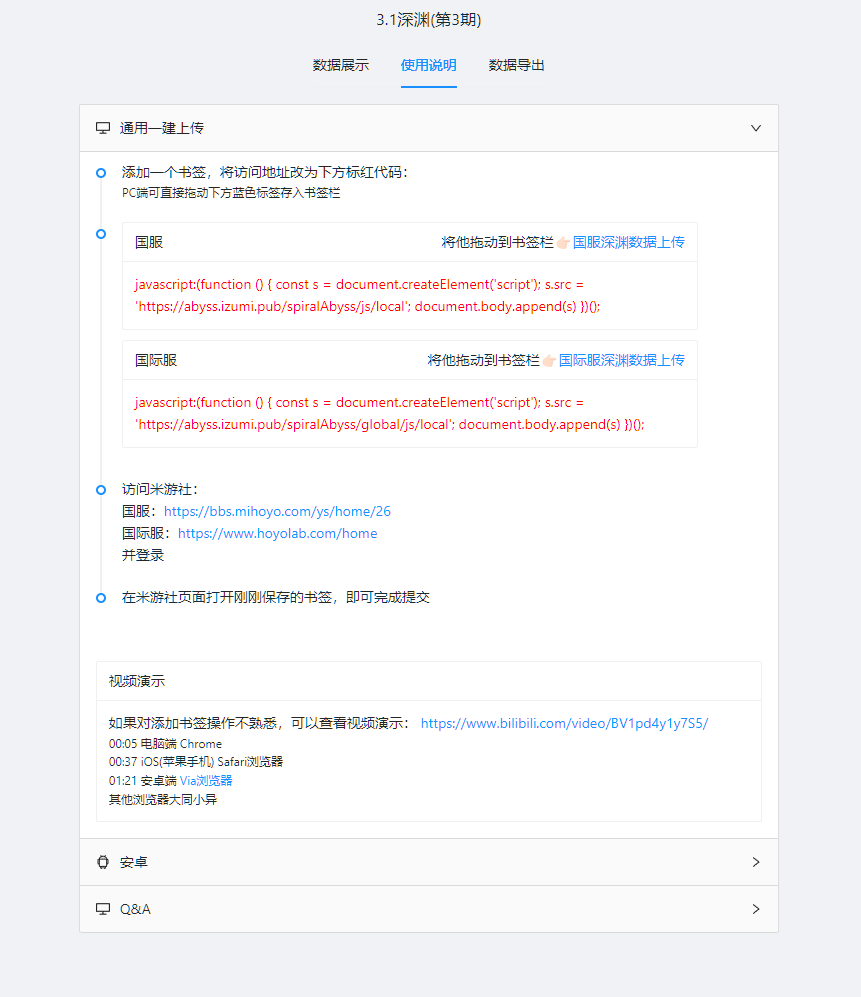Viewport: 861px width, 997px height.
Task: Click 将他拖动到书签栏 text in 国际服 card
Action: 484,361
